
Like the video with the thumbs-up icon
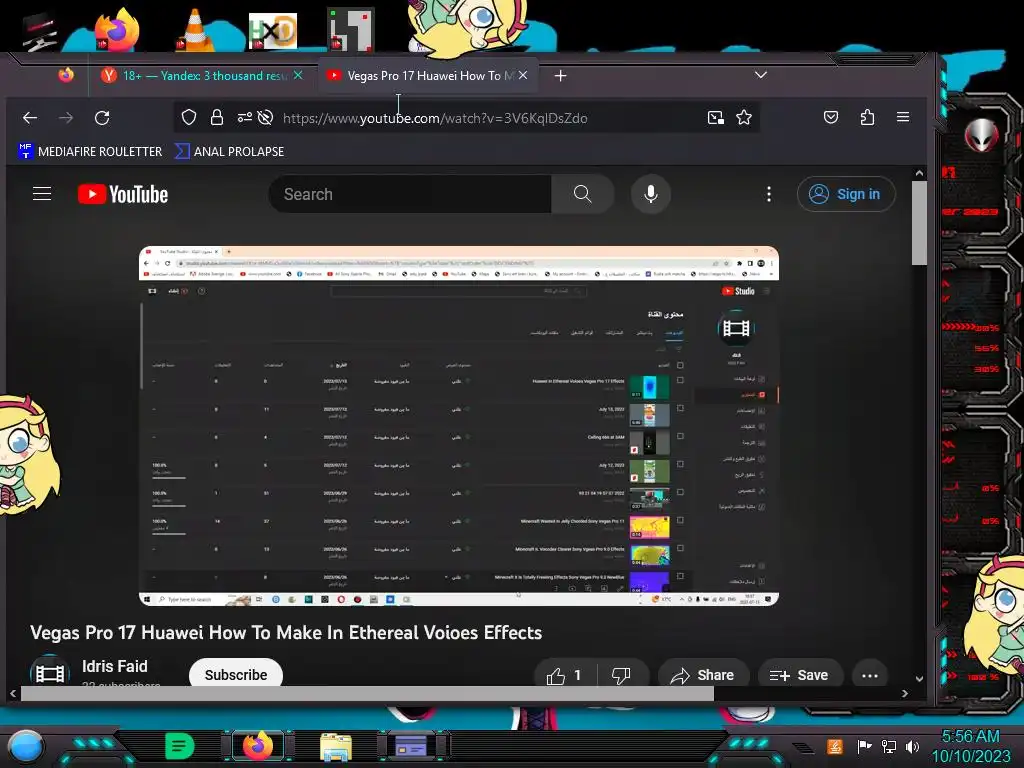click(x=565, y=675)
